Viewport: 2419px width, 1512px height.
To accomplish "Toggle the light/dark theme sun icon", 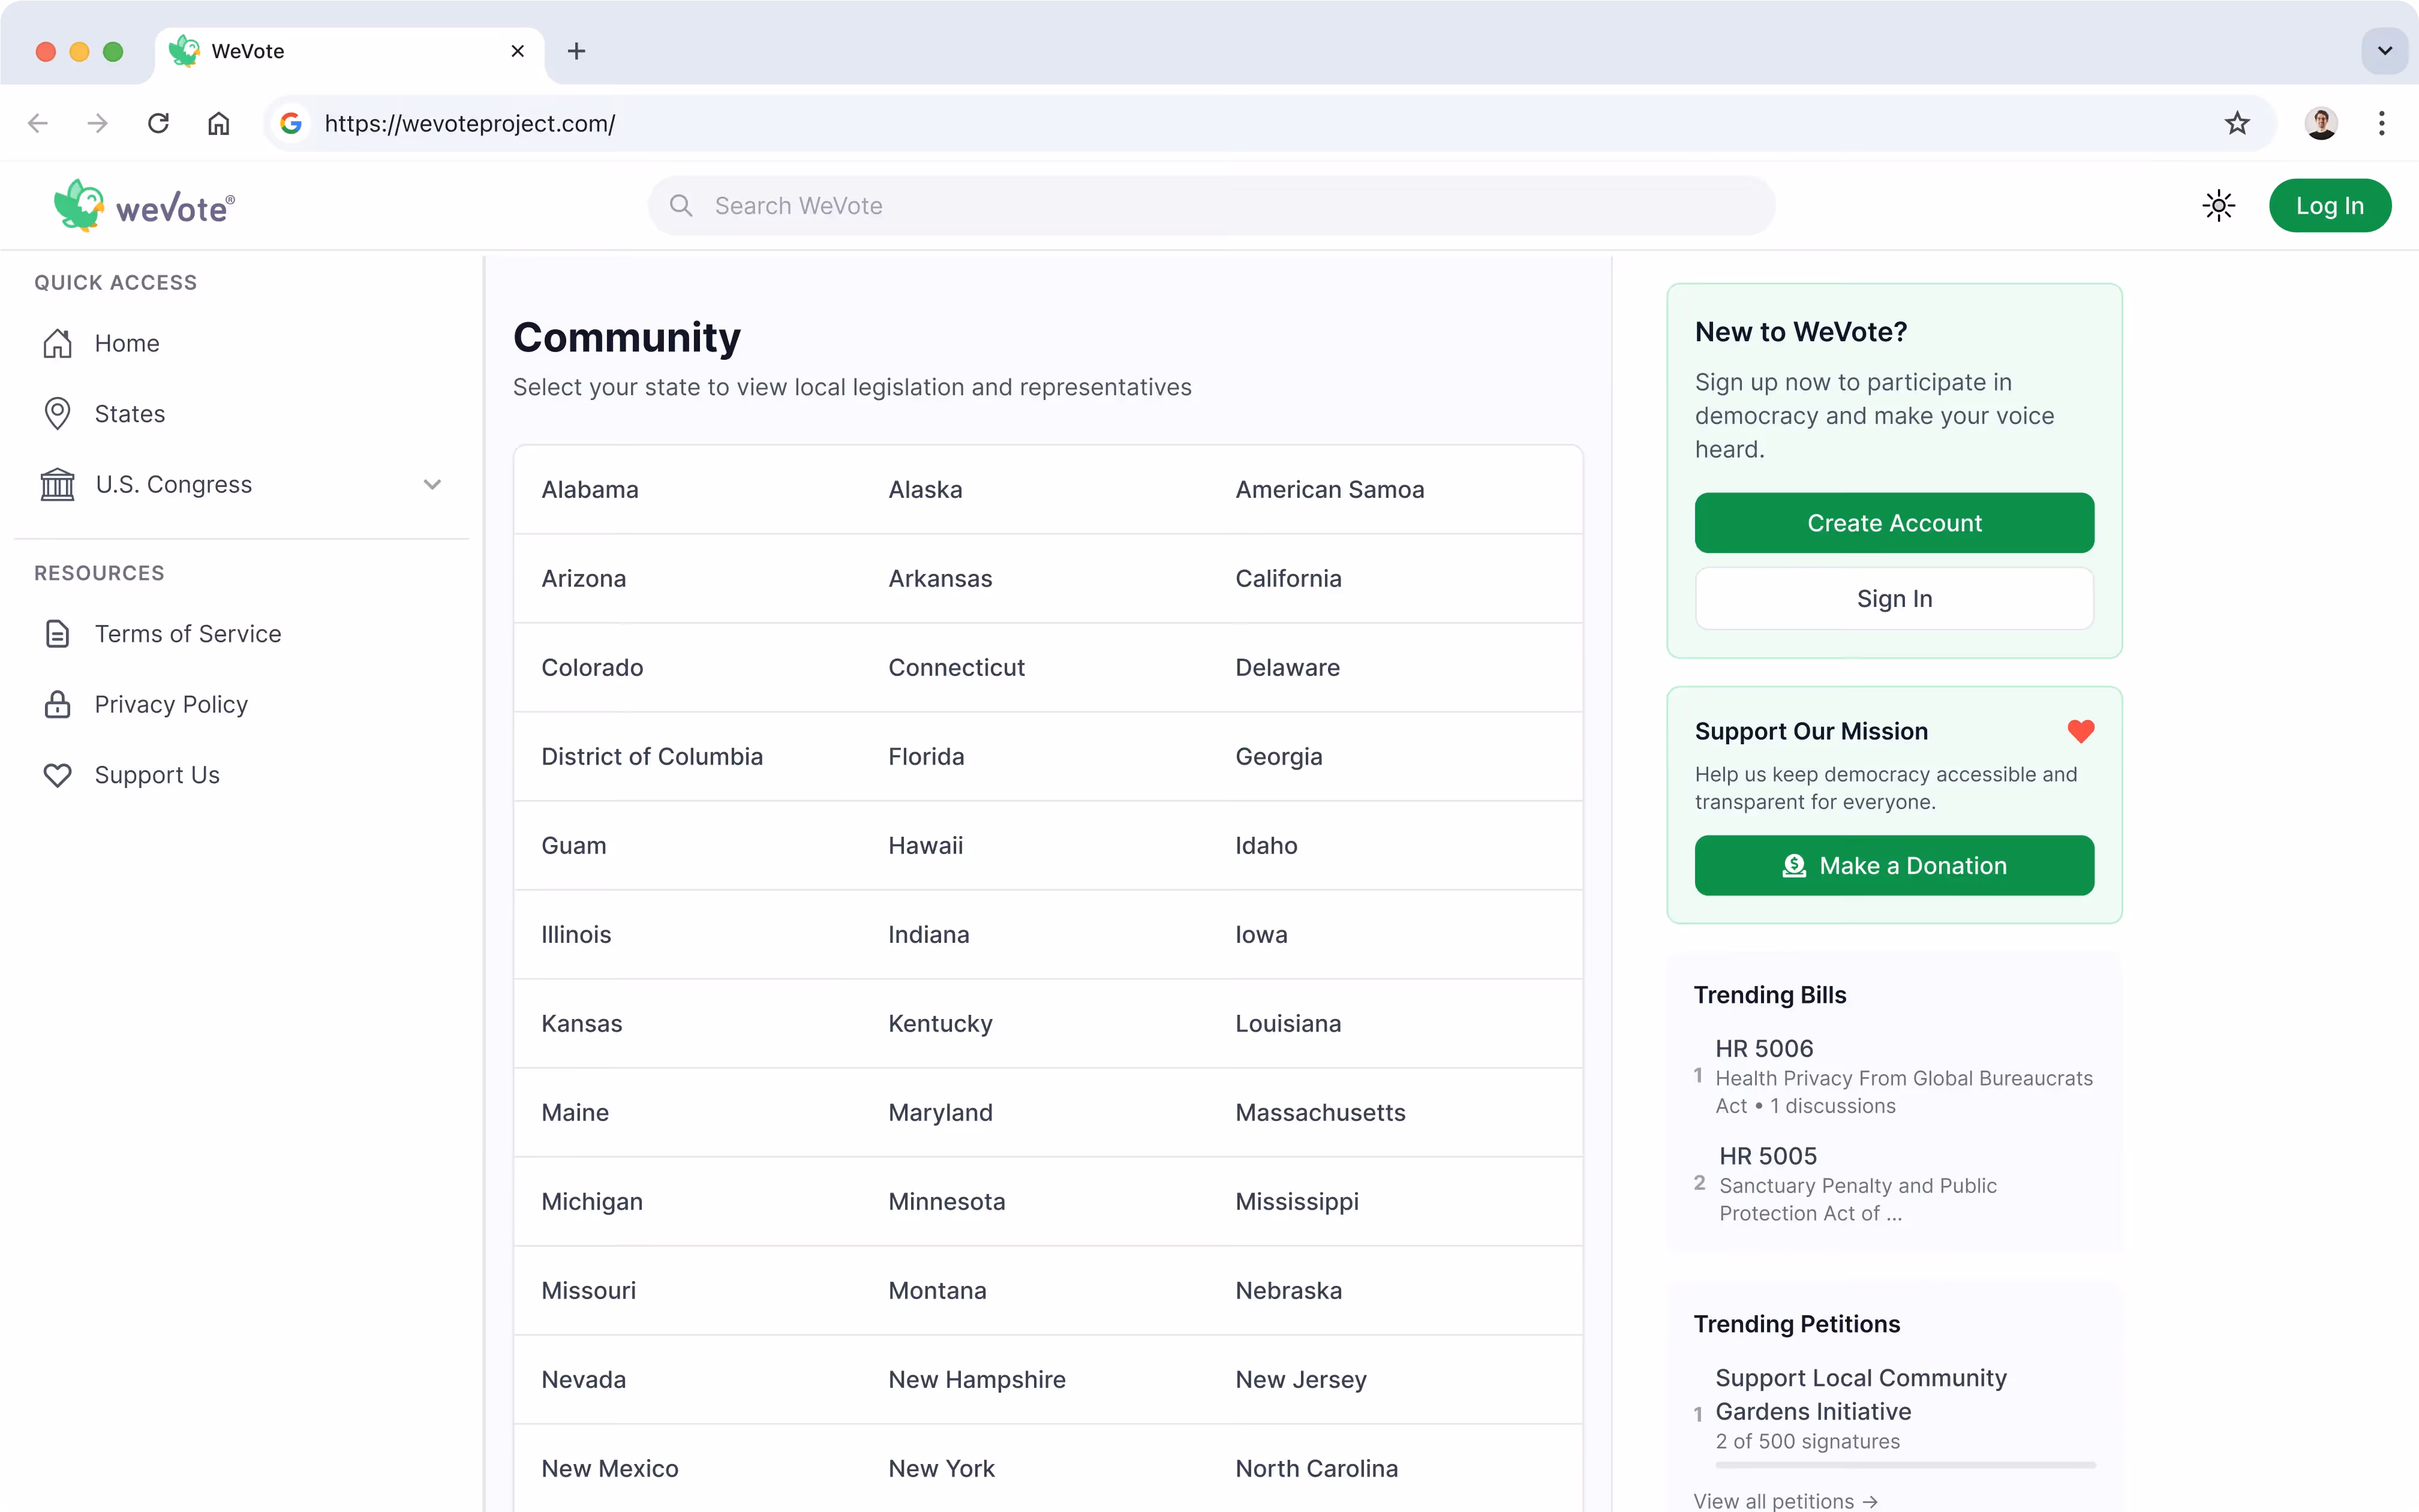I will pos(2218,206).
